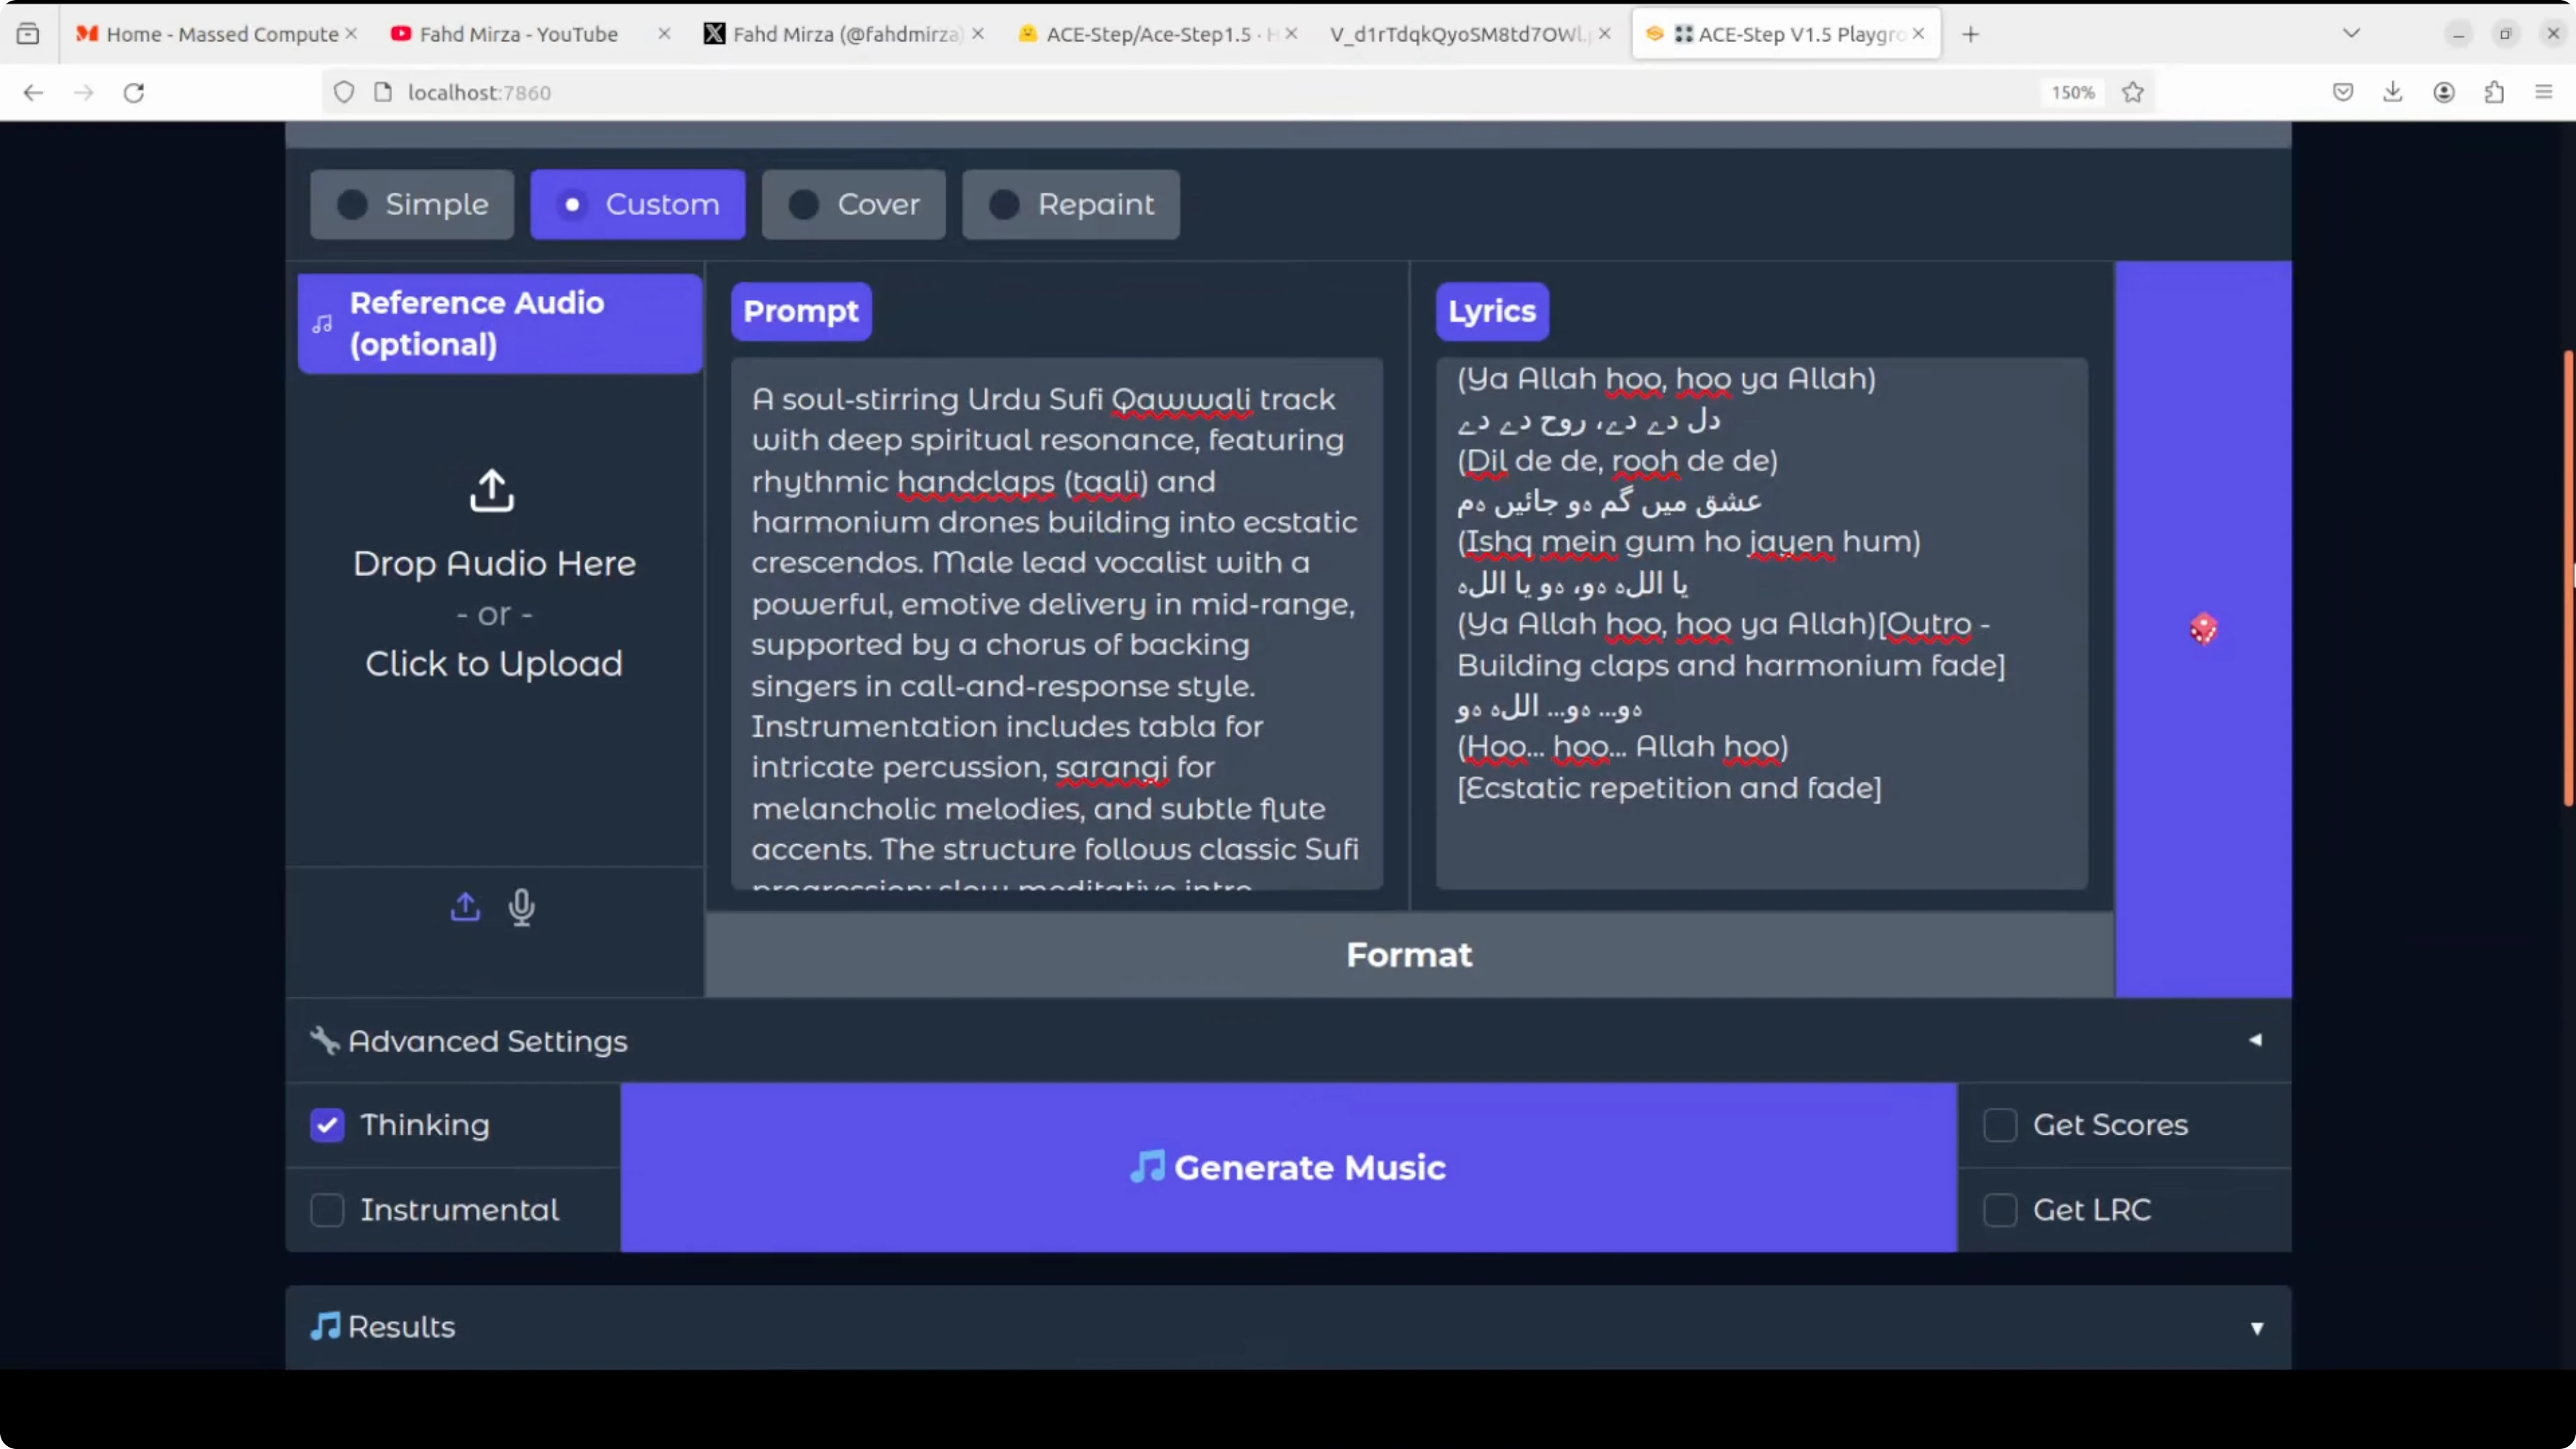
Task: Enable the Get Scores checkbox
Action: point(2000,1125)
